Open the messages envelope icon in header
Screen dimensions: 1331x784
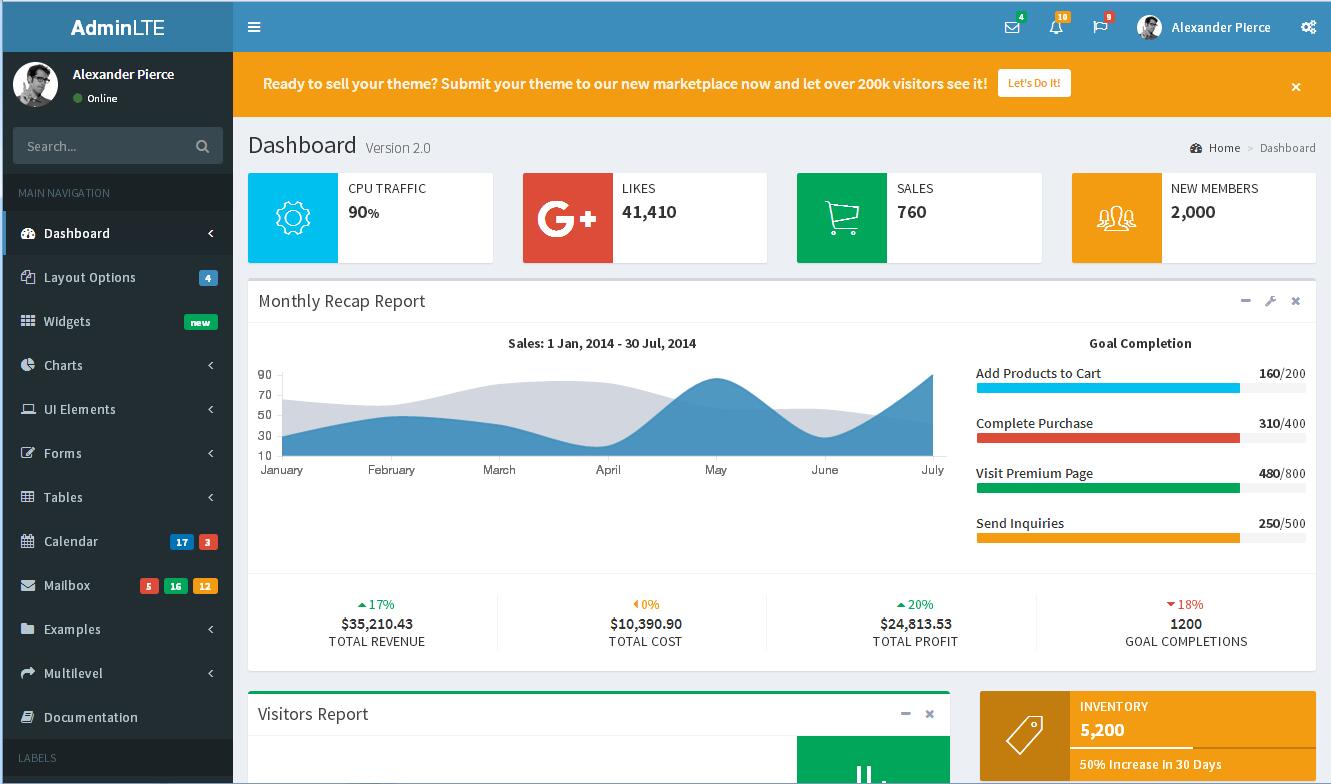click(1012, 27)
